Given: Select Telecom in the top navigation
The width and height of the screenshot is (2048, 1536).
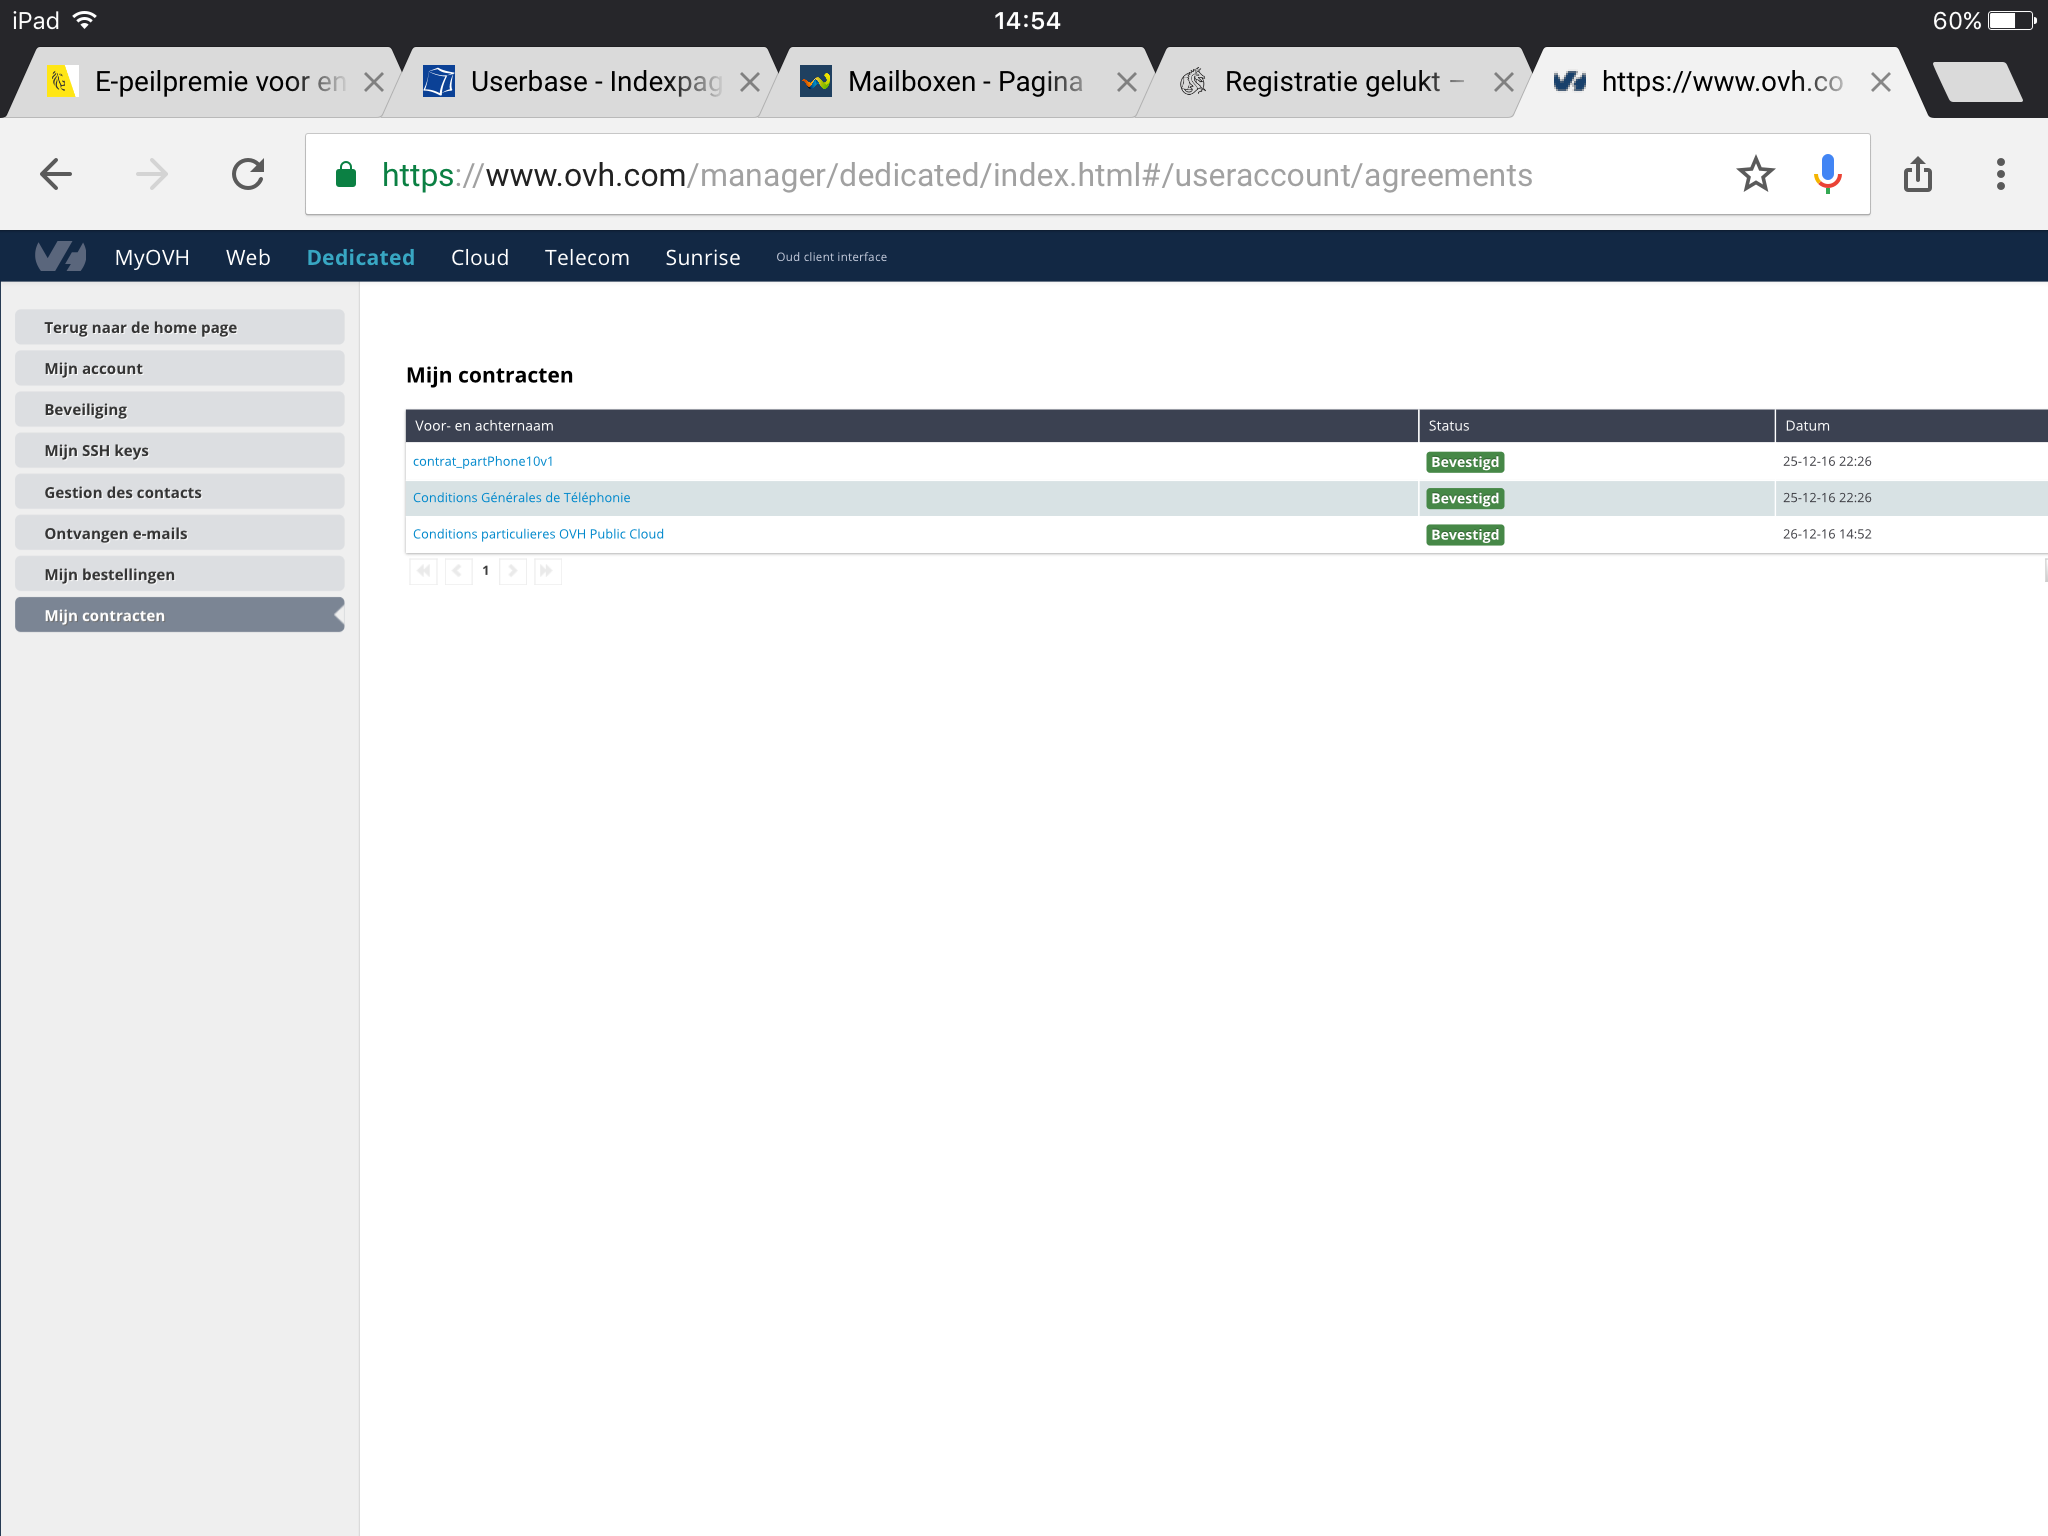Looking at the screenshot, I should (x=587, y=257).
